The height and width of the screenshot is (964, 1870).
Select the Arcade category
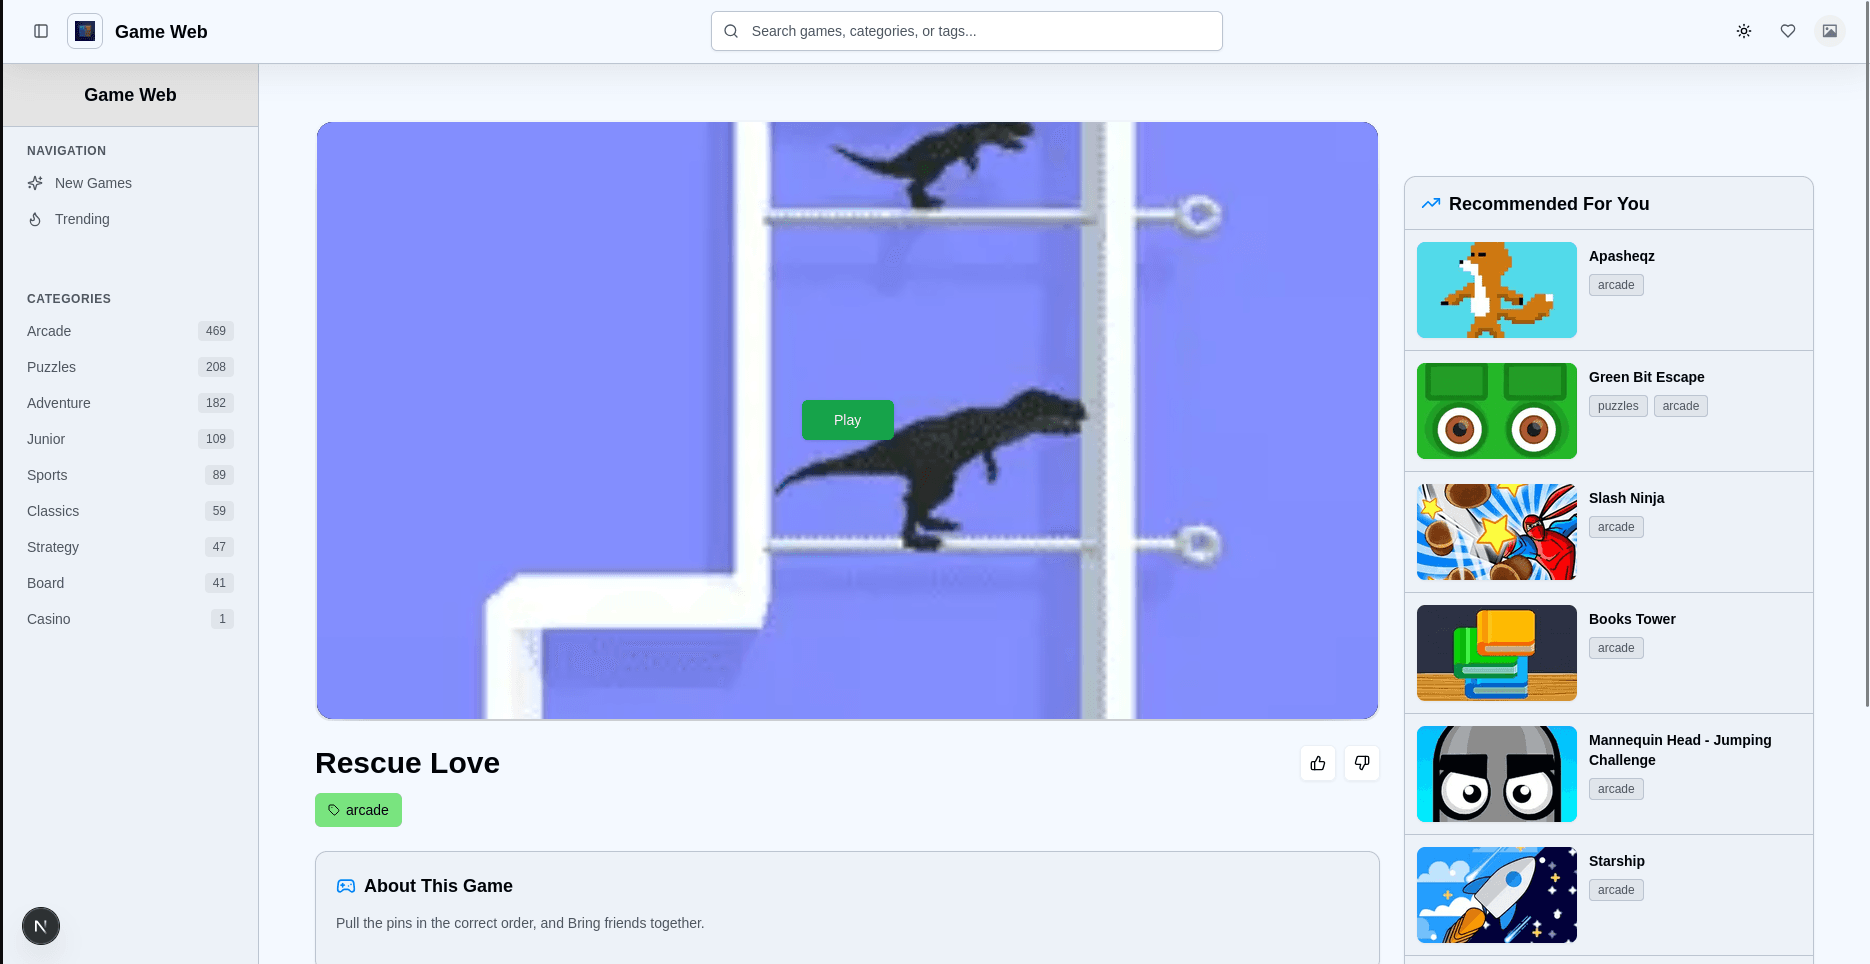(49, 331)
